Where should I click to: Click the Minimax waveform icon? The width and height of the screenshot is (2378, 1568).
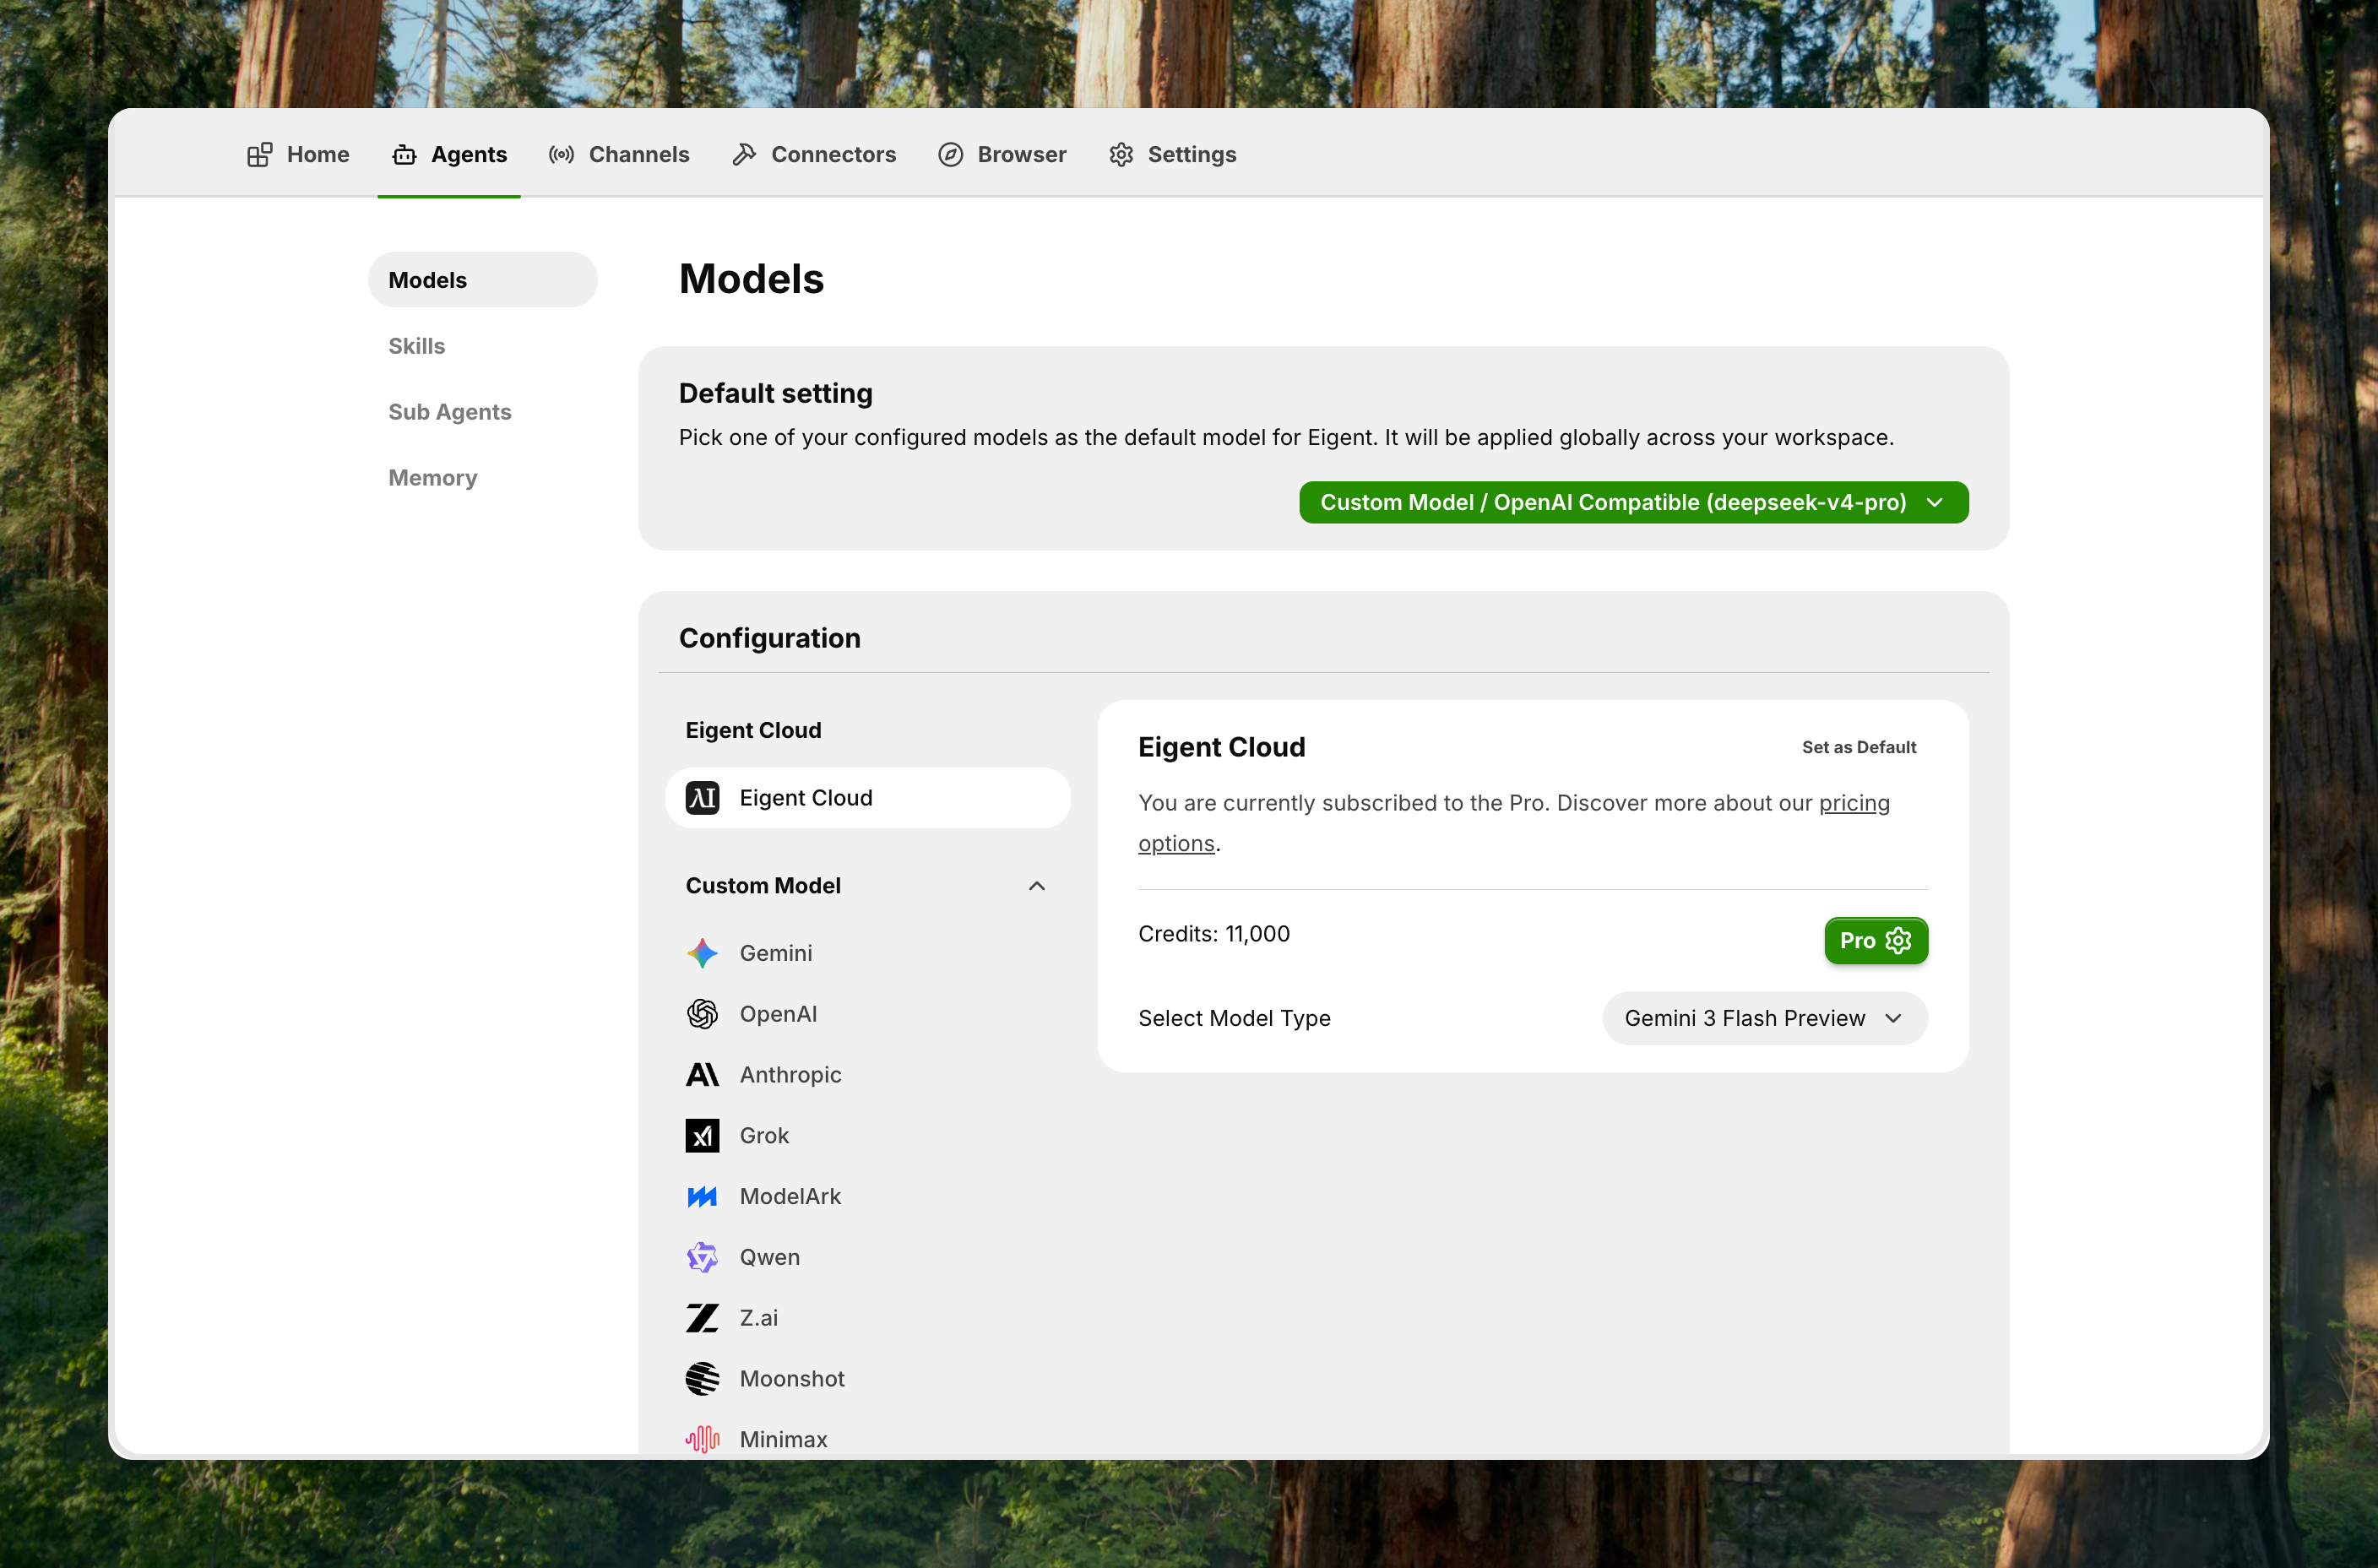coord(702,1440)
